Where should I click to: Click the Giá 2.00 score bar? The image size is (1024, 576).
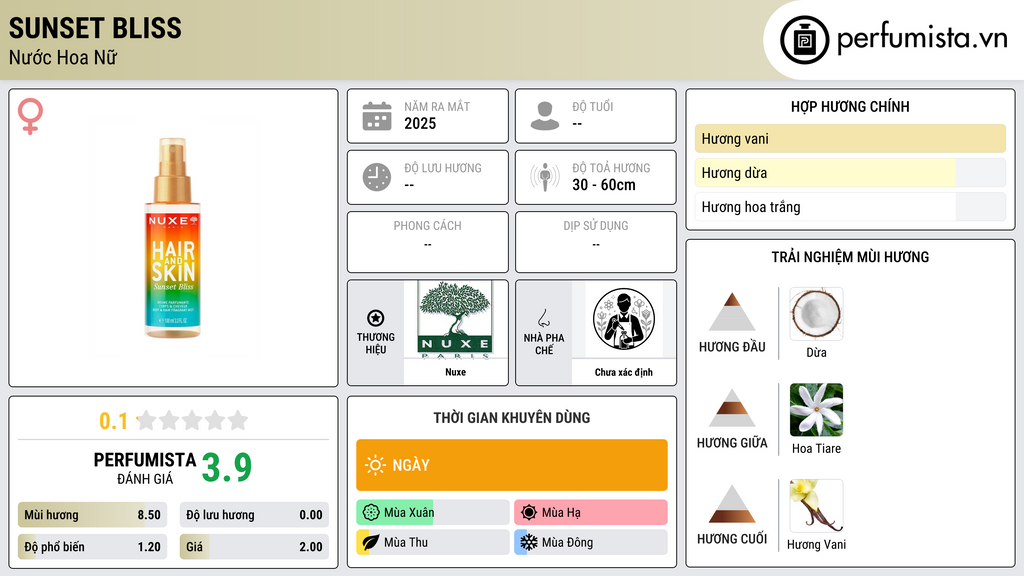[x=254, y=547]
